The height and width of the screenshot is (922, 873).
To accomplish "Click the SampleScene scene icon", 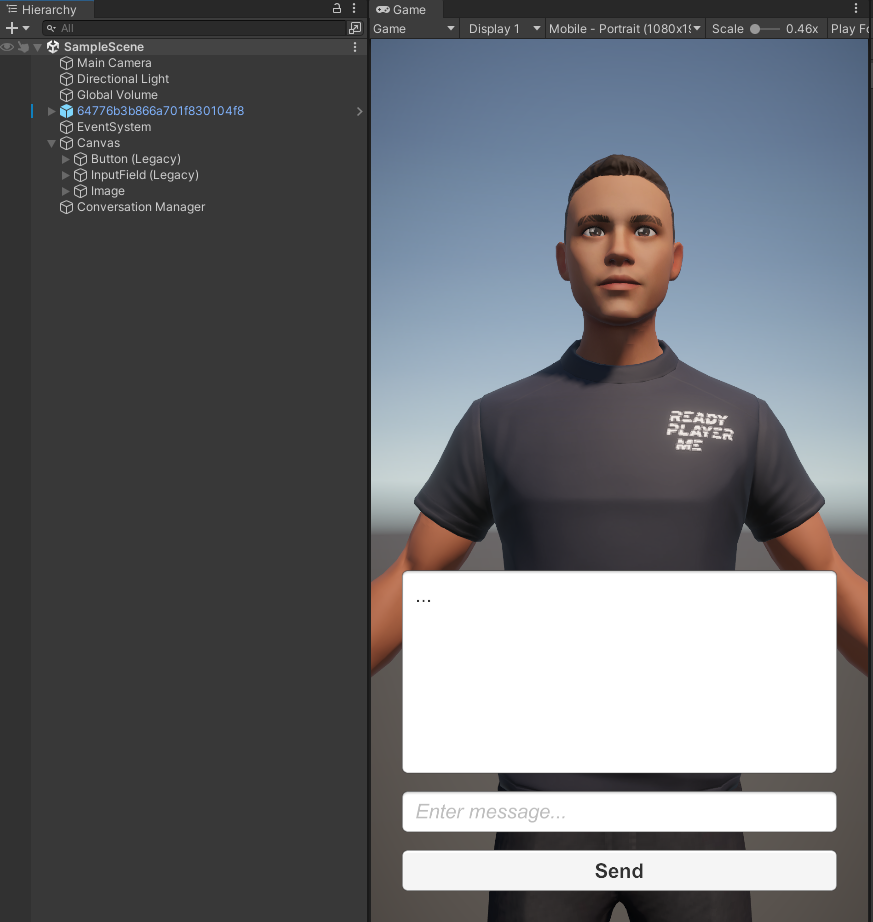I will [51, 46].
